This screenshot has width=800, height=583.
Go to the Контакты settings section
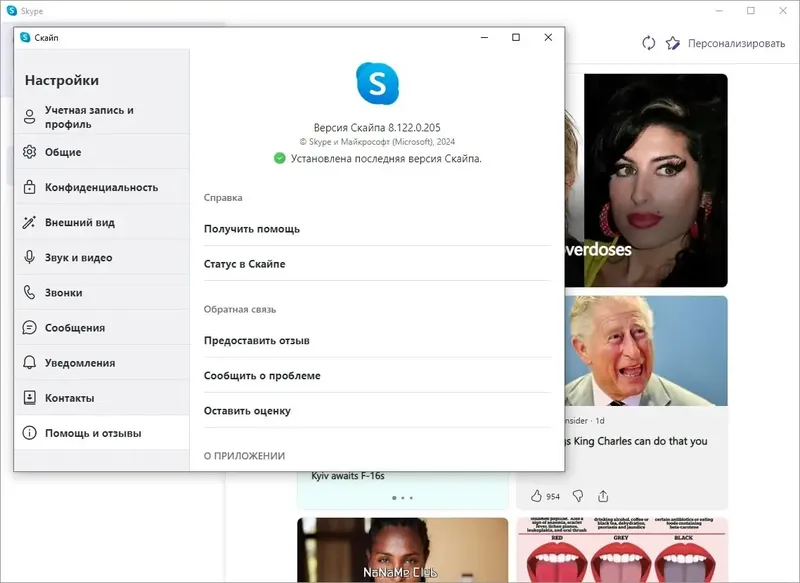click(102, 398)
